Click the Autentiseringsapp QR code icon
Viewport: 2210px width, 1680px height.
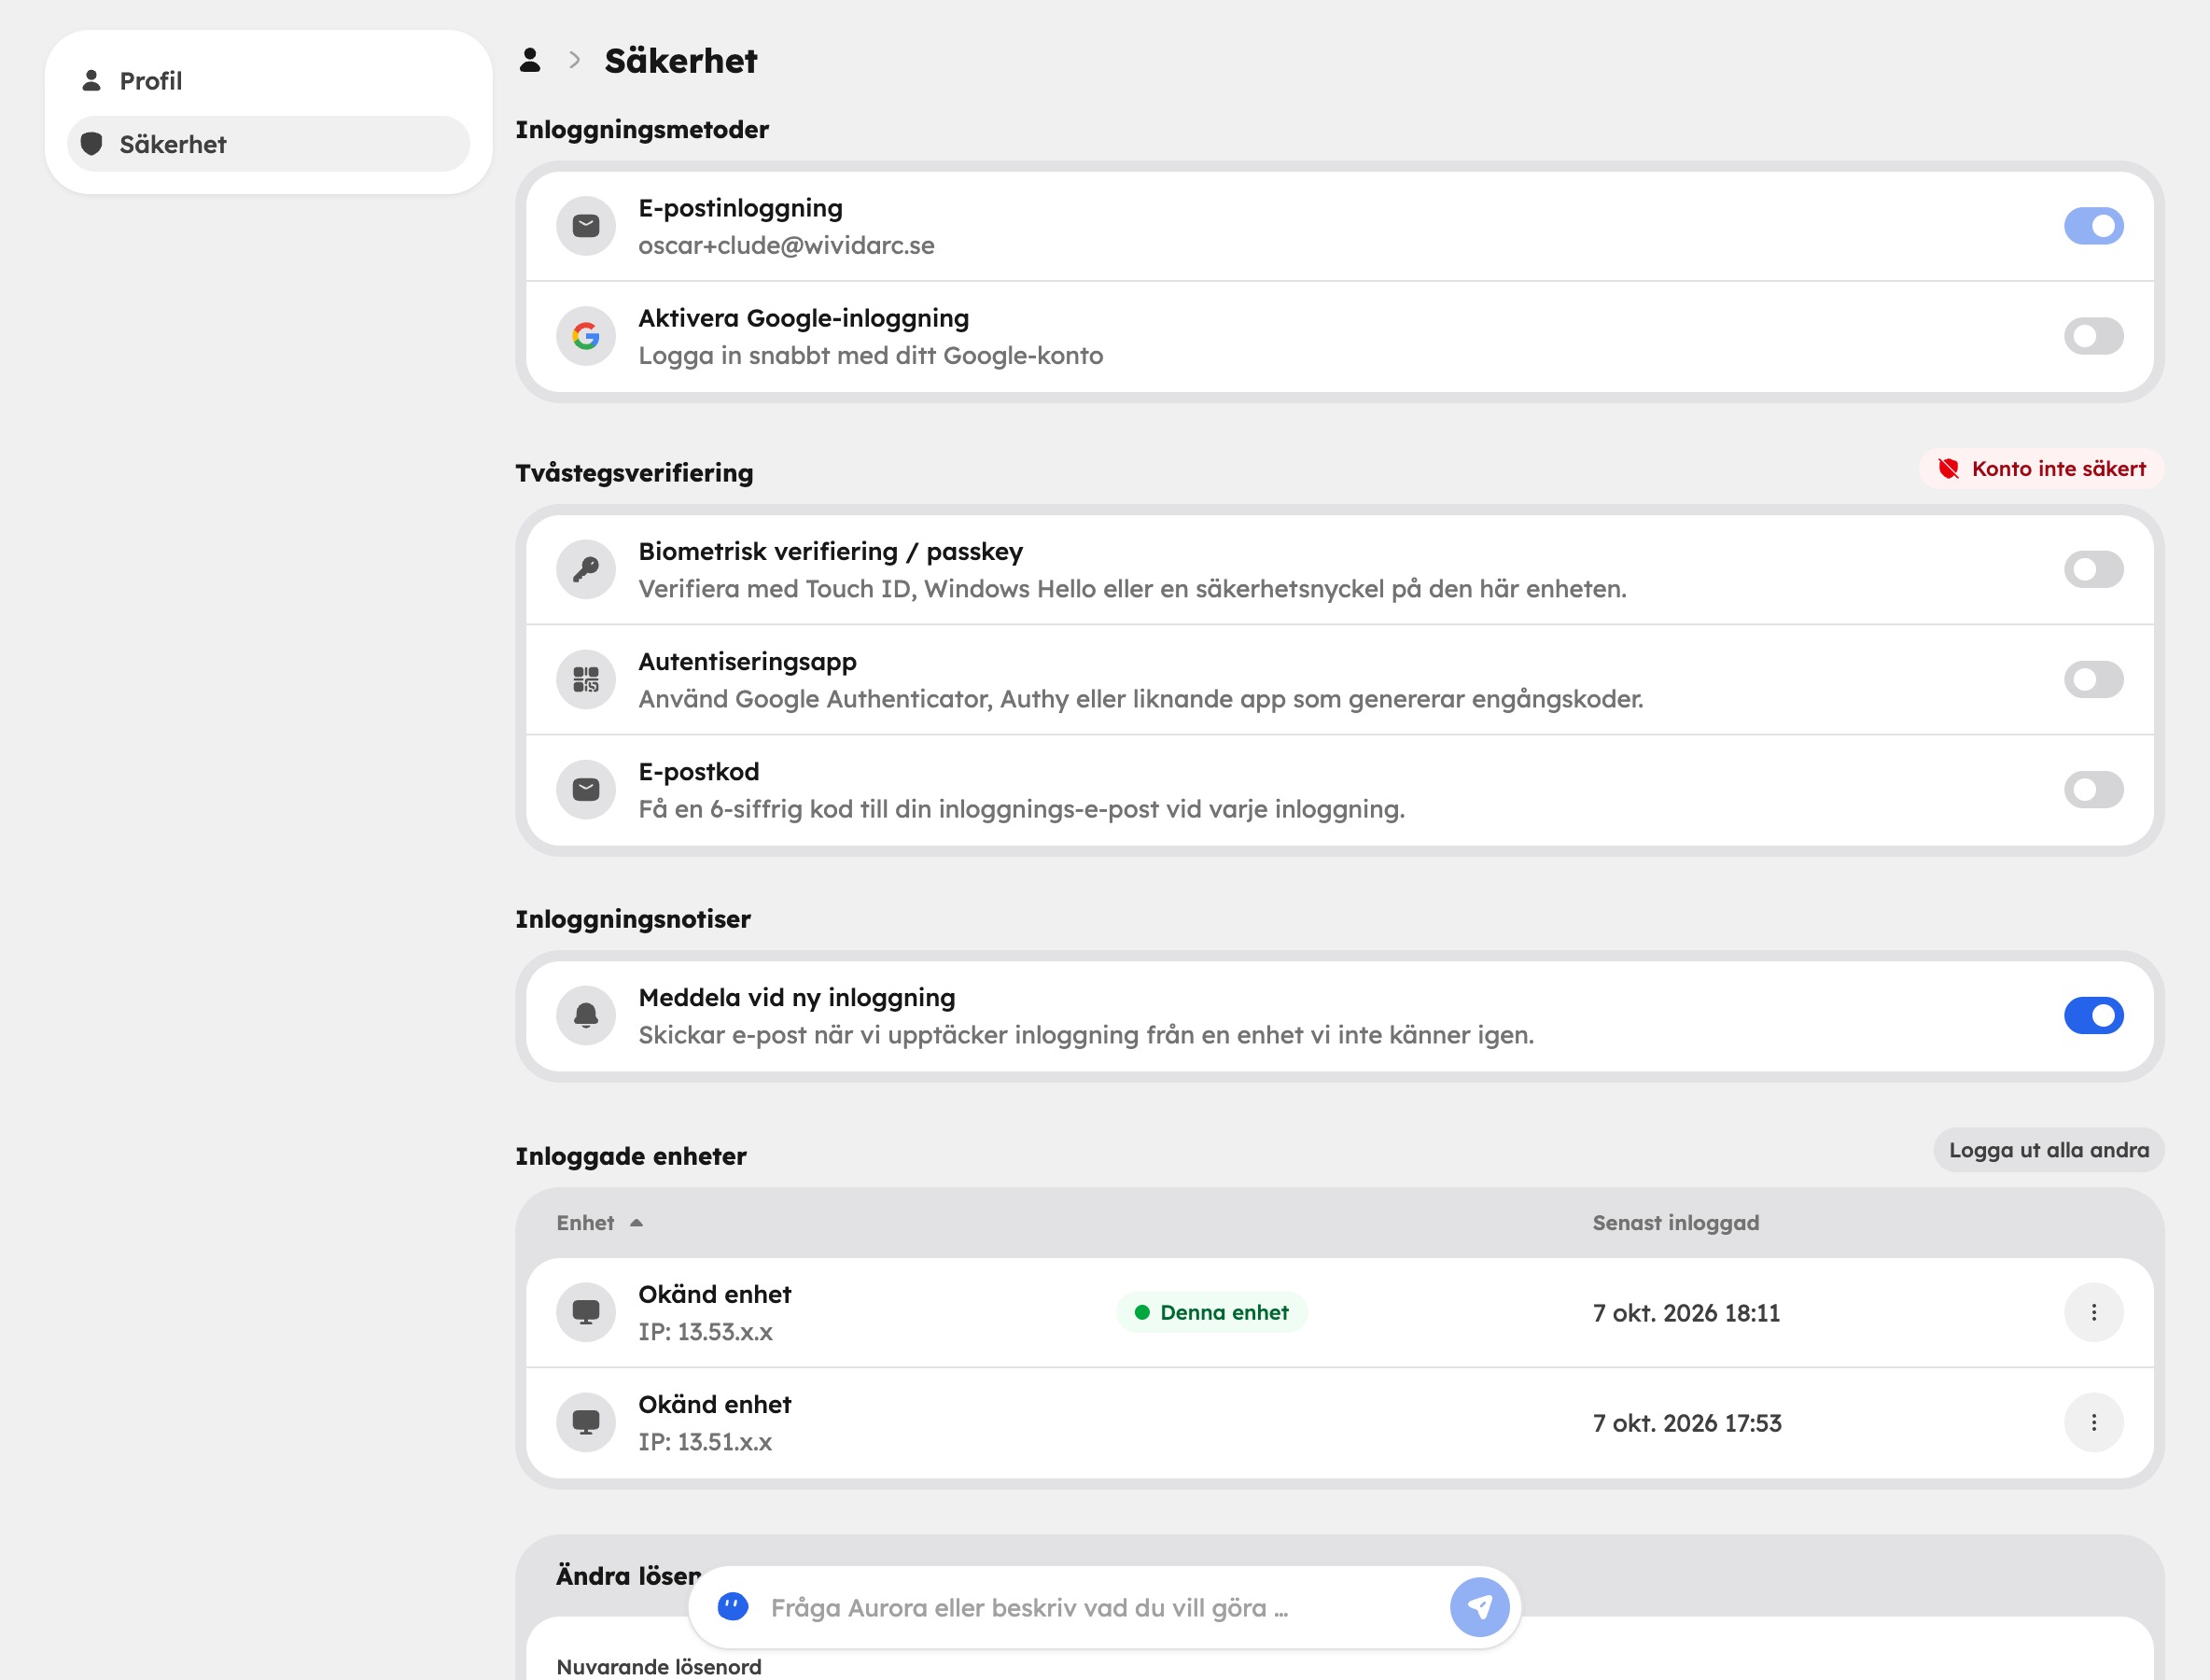[x=586, y=680]
